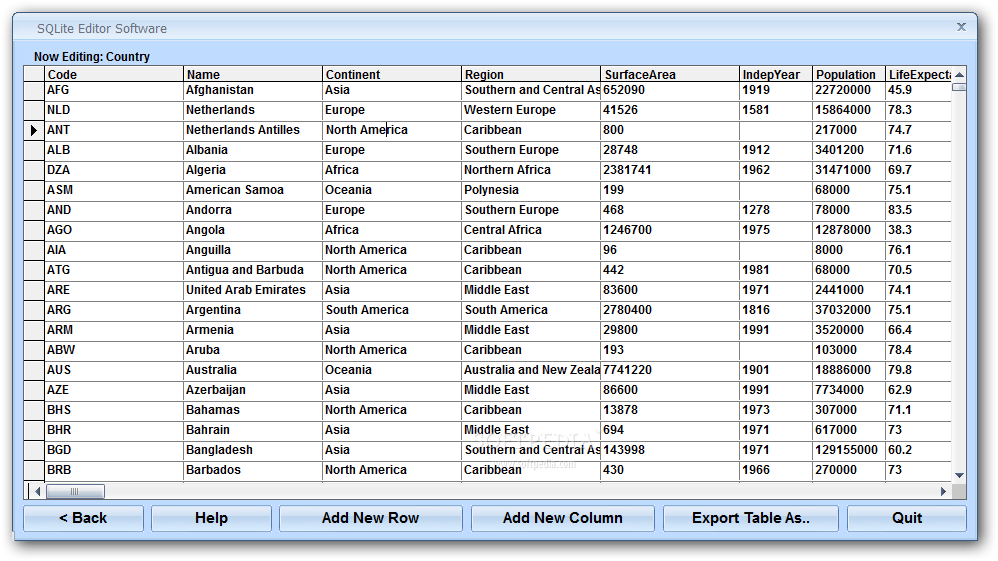This screenshot has height=561, width=998.
Task: Select the LifeExpectancy column header
Action: (x=918, y=74)
